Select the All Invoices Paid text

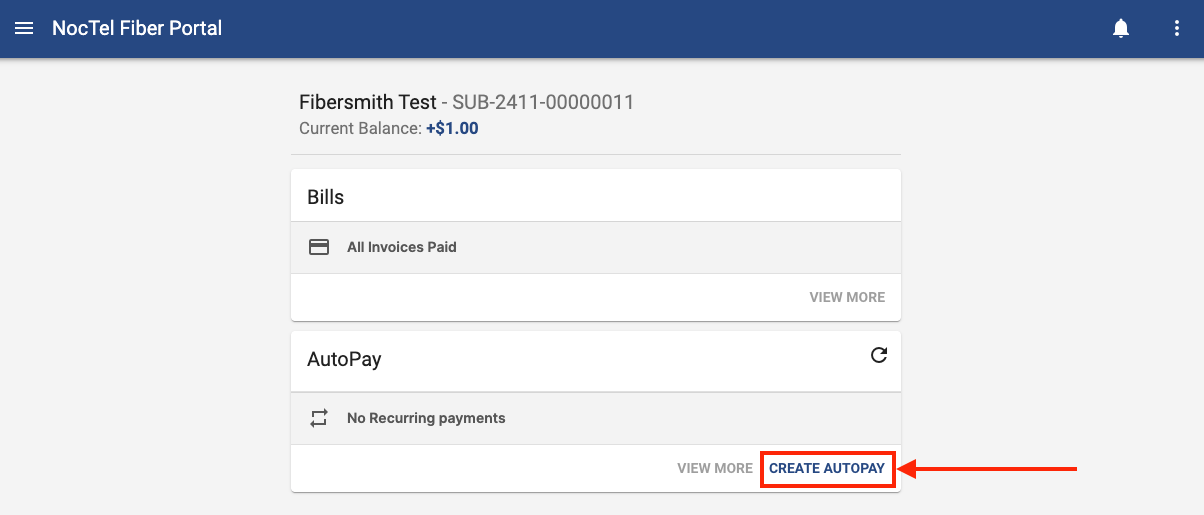point(401,247)
